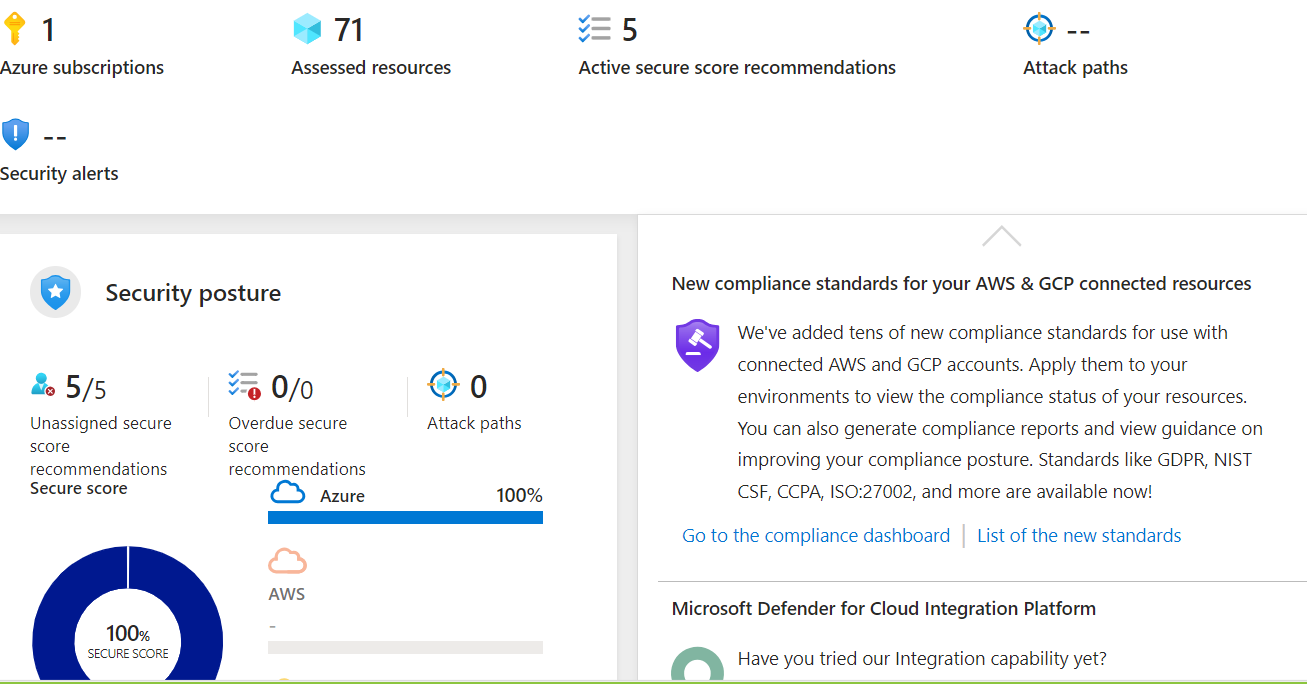Click the 0 Attack paths count
The height and width of the screenshot is (684, 1307).
478,386
